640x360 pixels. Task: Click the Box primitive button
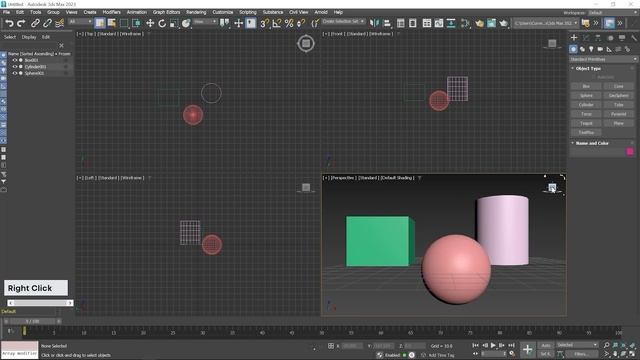(x=586, y=86)
